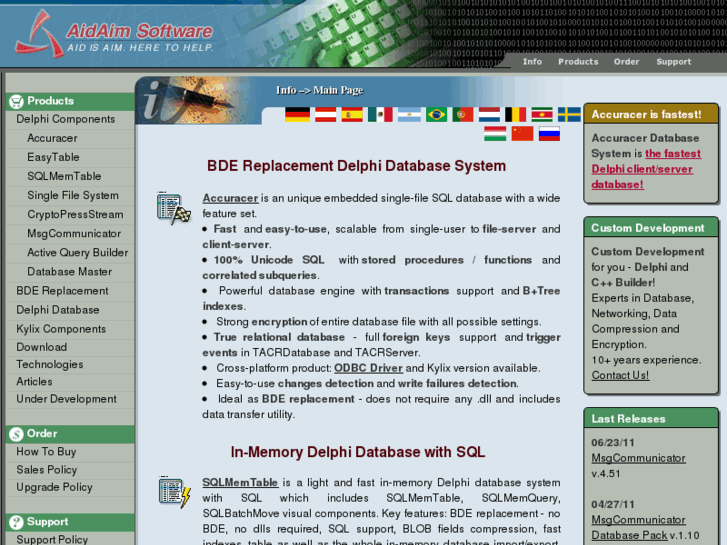Open Upgrade Policy sidebar link

[x=54, y=487]
